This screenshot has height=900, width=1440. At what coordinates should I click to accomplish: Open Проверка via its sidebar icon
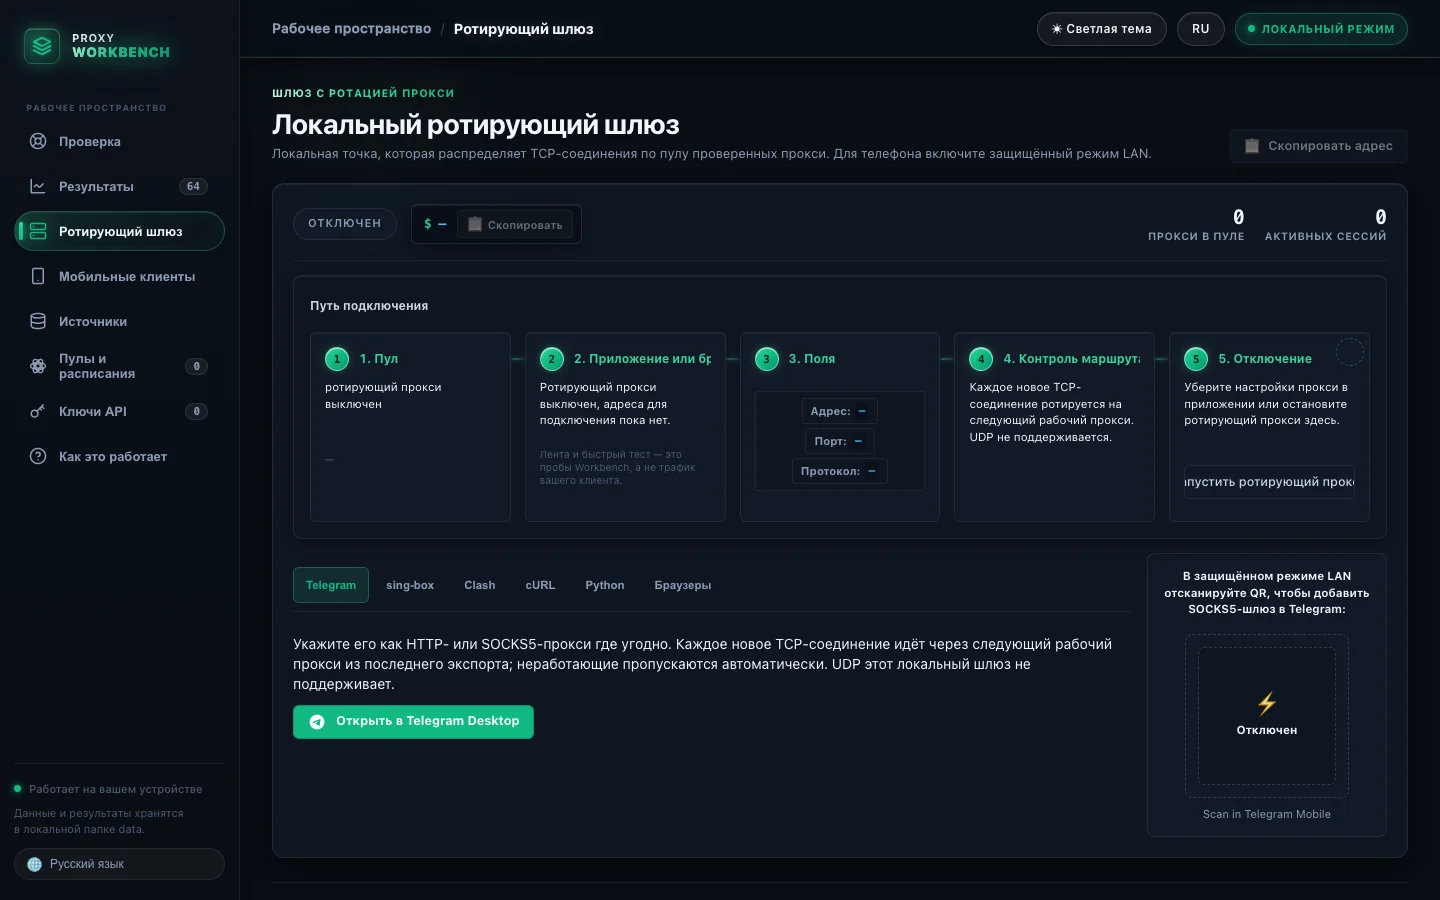pos(38,141)
